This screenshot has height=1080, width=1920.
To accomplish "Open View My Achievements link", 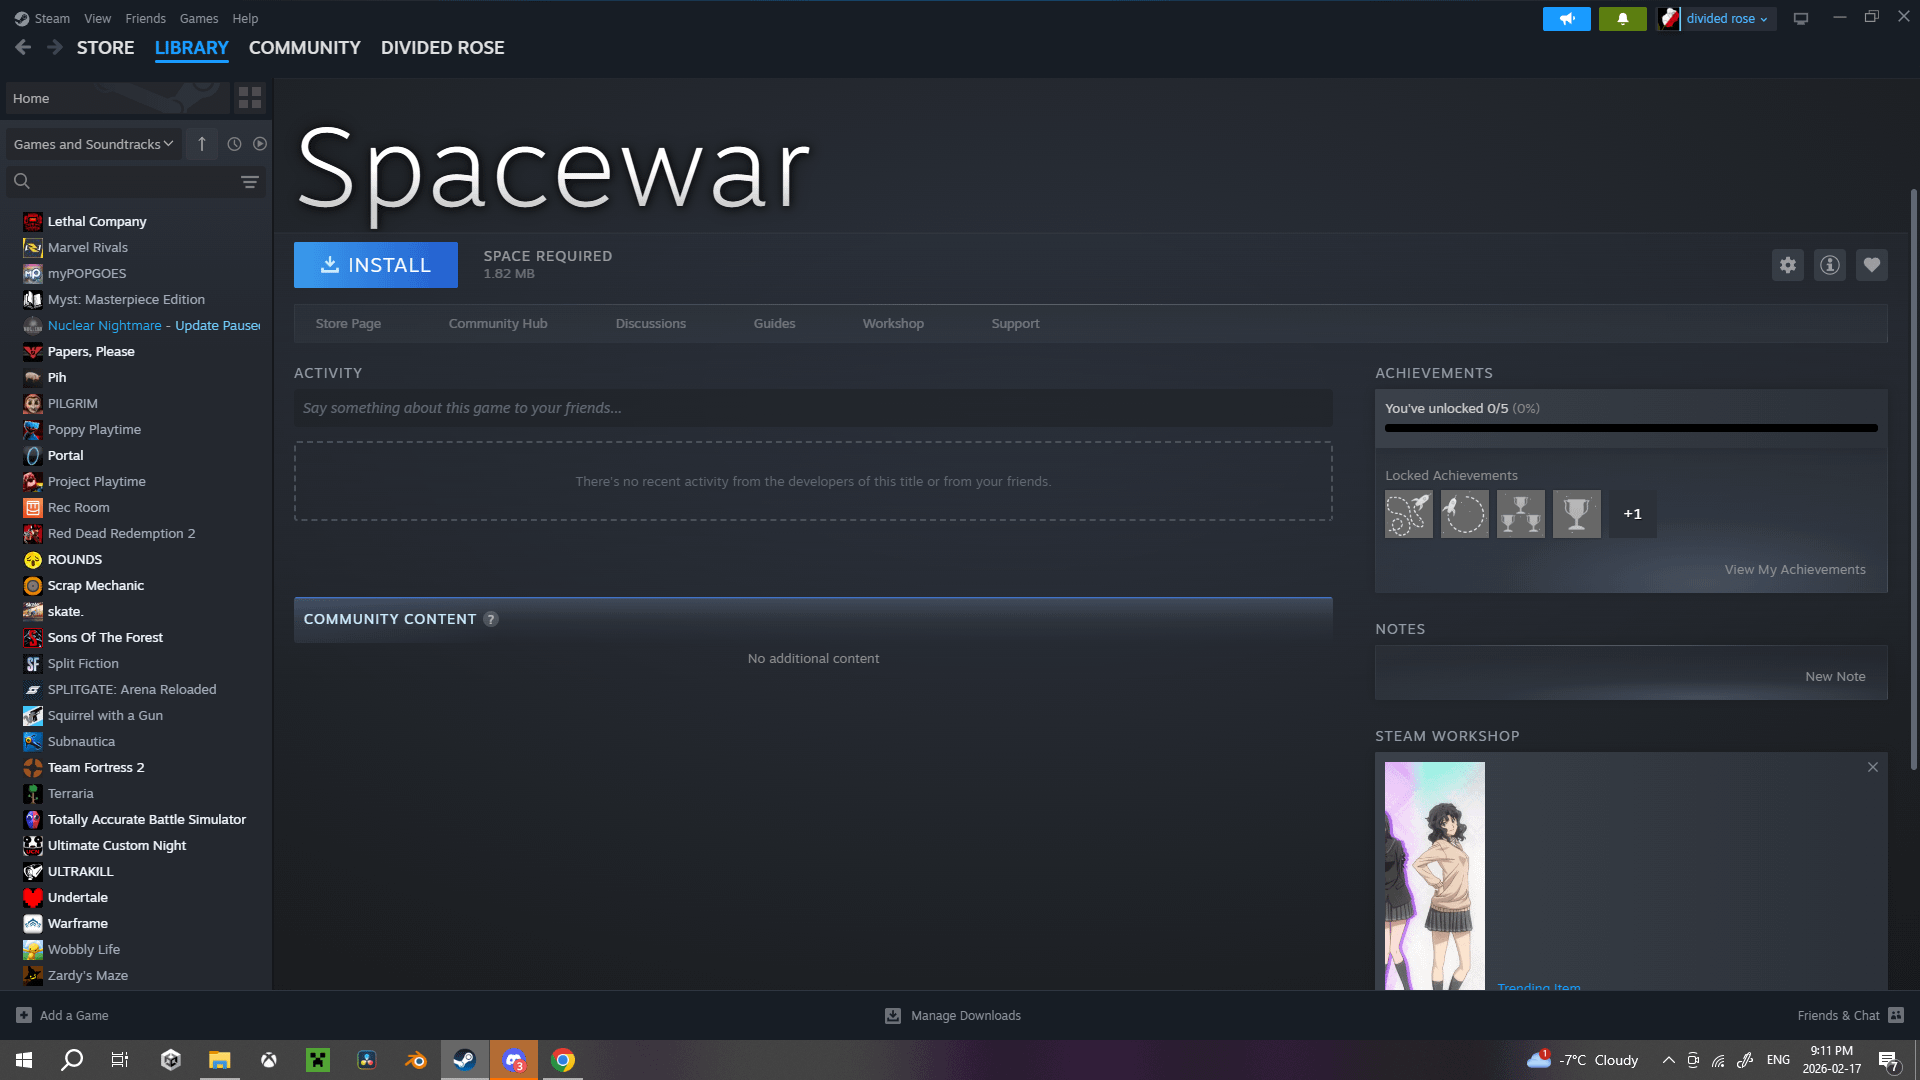I will [x=1794, y=570].
